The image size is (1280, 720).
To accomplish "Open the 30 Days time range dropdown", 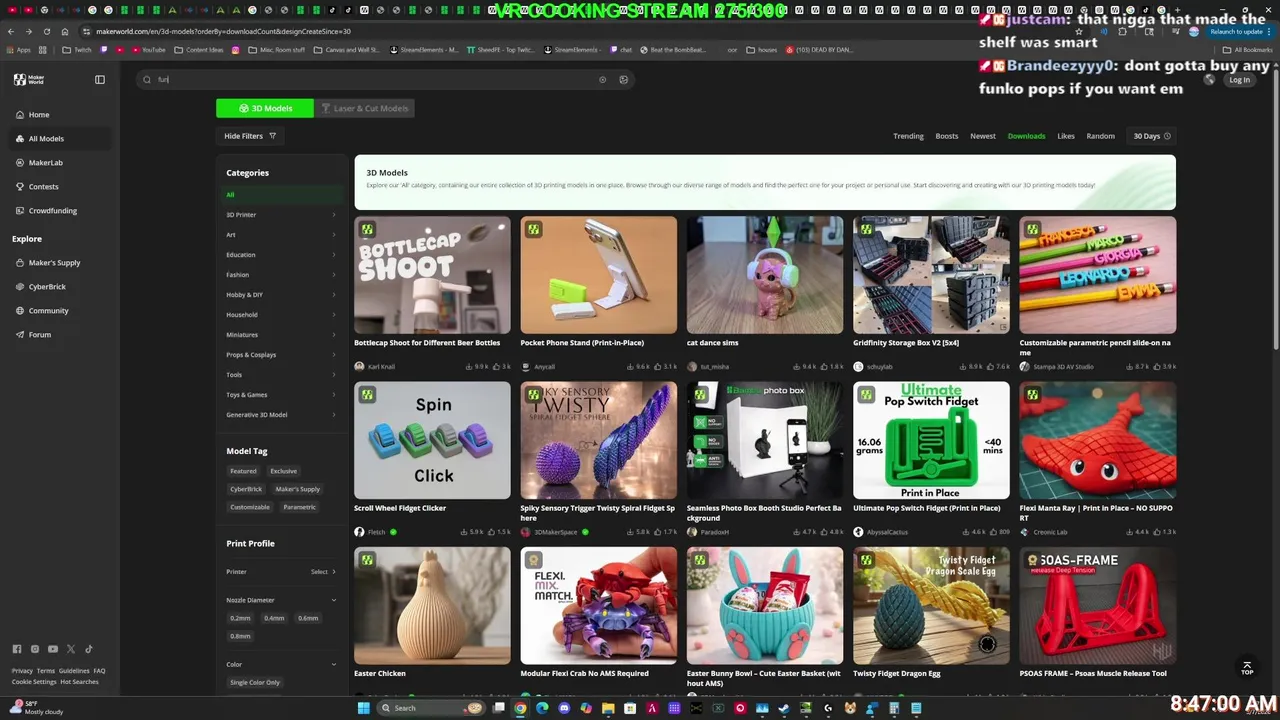I will pos(1151,136).
